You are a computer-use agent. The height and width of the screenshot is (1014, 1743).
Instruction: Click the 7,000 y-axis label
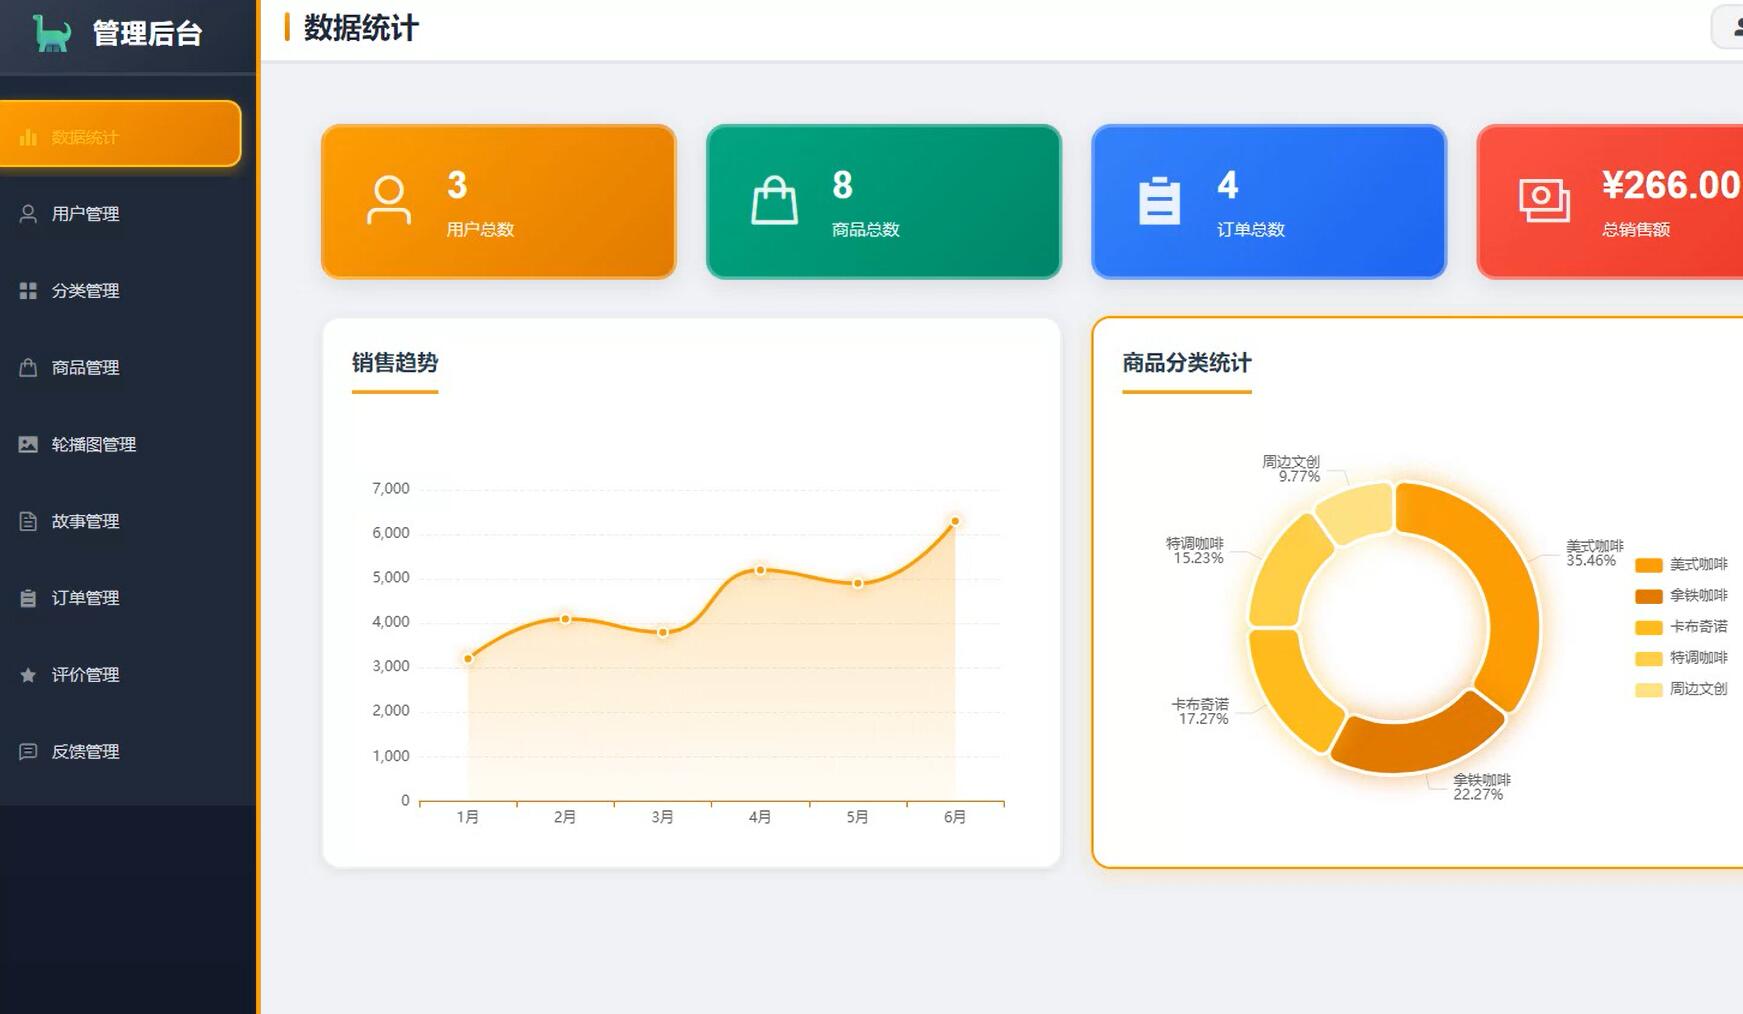click(391, 488)
